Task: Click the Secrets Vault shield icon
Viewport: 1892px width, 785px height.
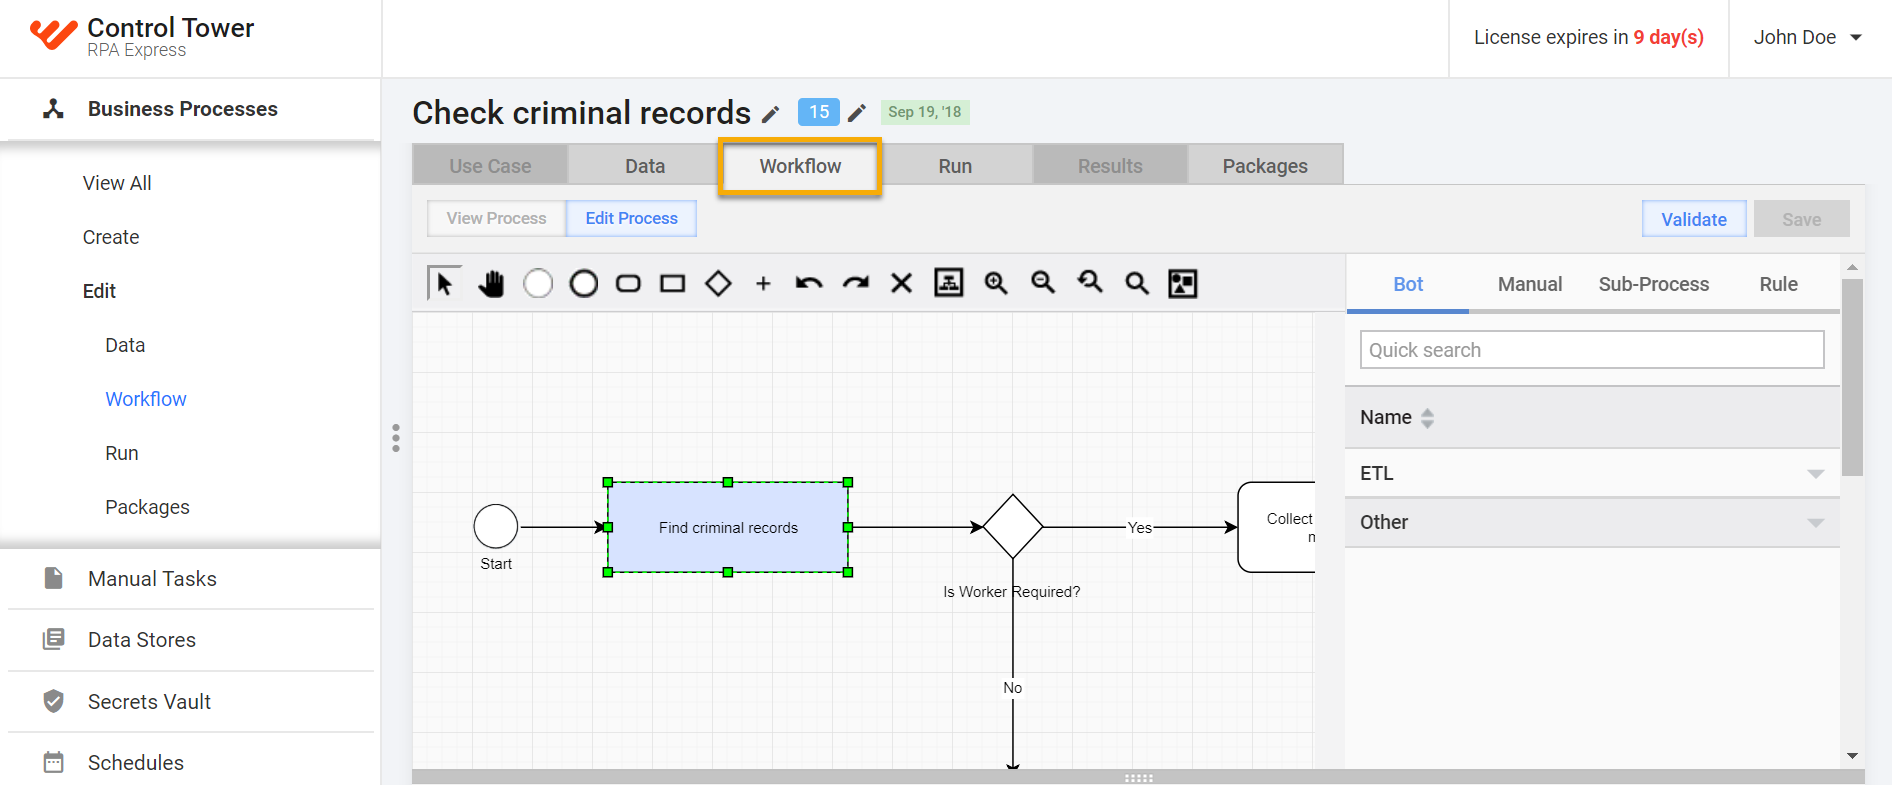Action: tap(54, 701)
